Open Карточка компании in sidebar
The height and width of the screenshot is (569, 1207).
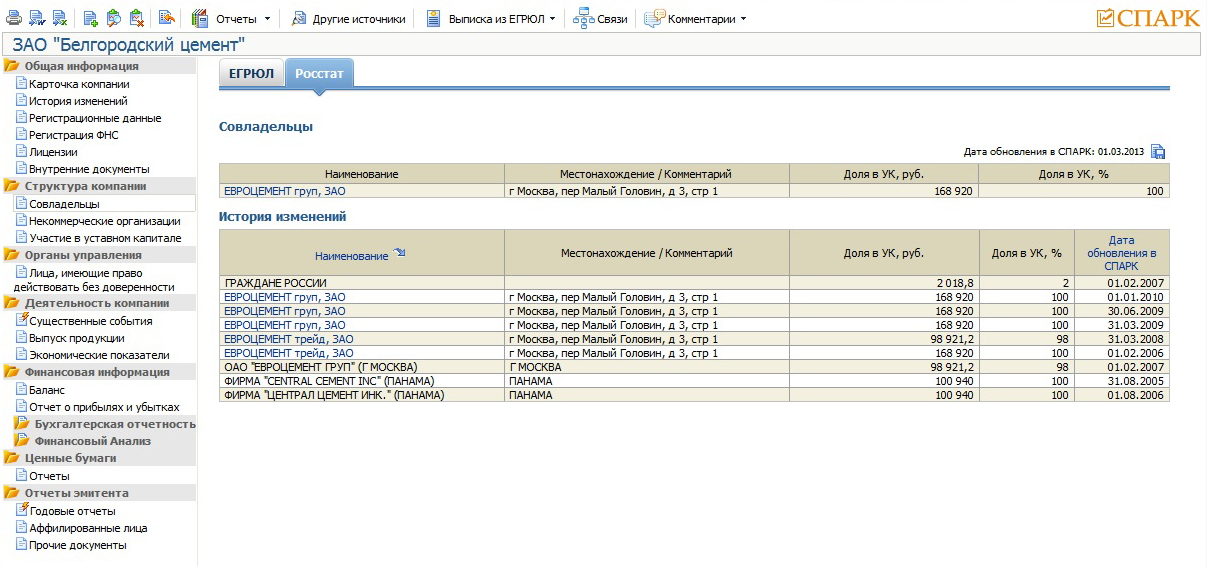click(x=79, y=84)
